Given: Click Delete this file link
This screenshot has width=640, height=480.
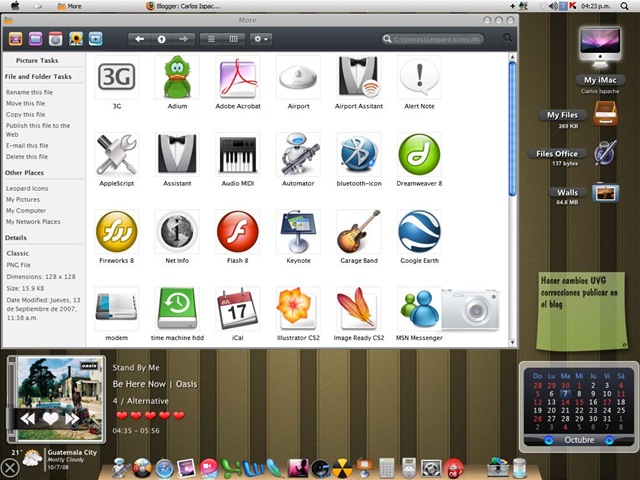Looking at the screenshot, I should click(27, 156).
